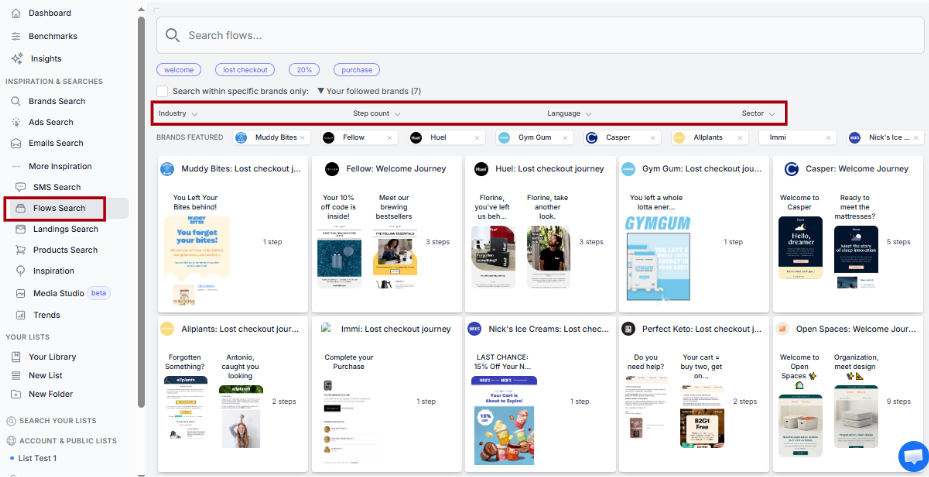Viewport: 929px width, 477px height.
Task: Click the Nick's Ice Creams card logo
Action: click(474, 329)
